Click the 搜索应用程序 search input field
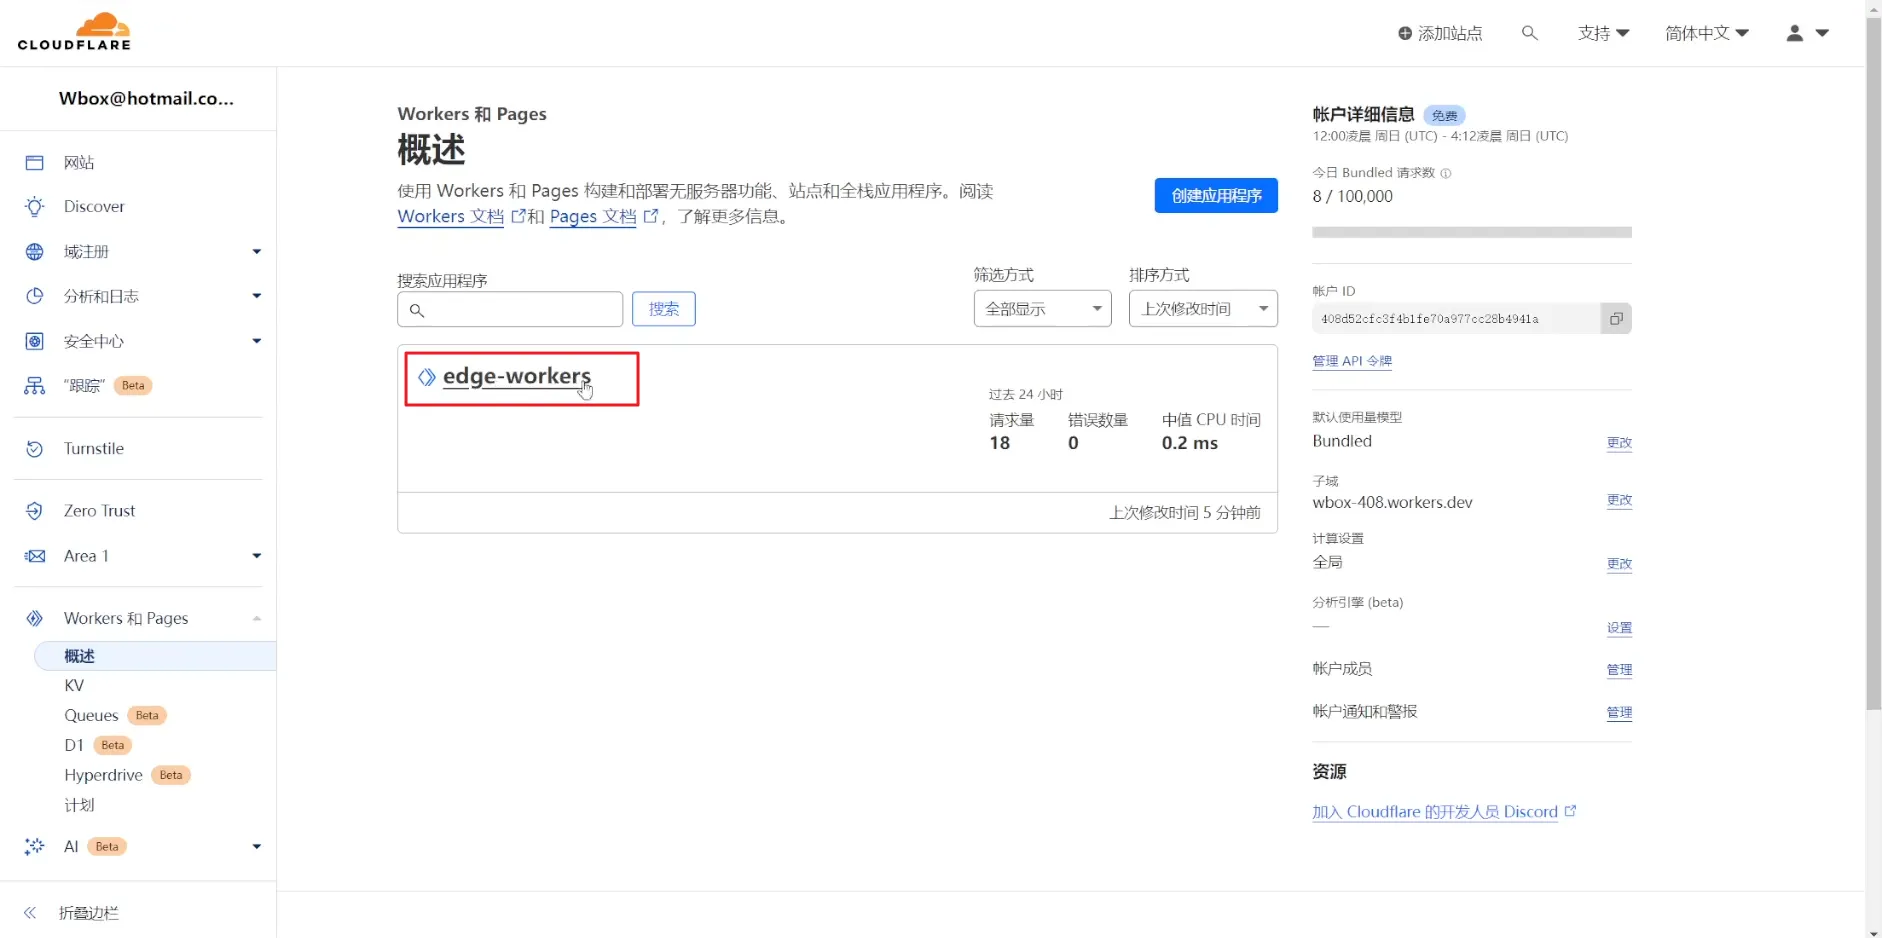Screen dimensions: 1882x938 point(510,309)
